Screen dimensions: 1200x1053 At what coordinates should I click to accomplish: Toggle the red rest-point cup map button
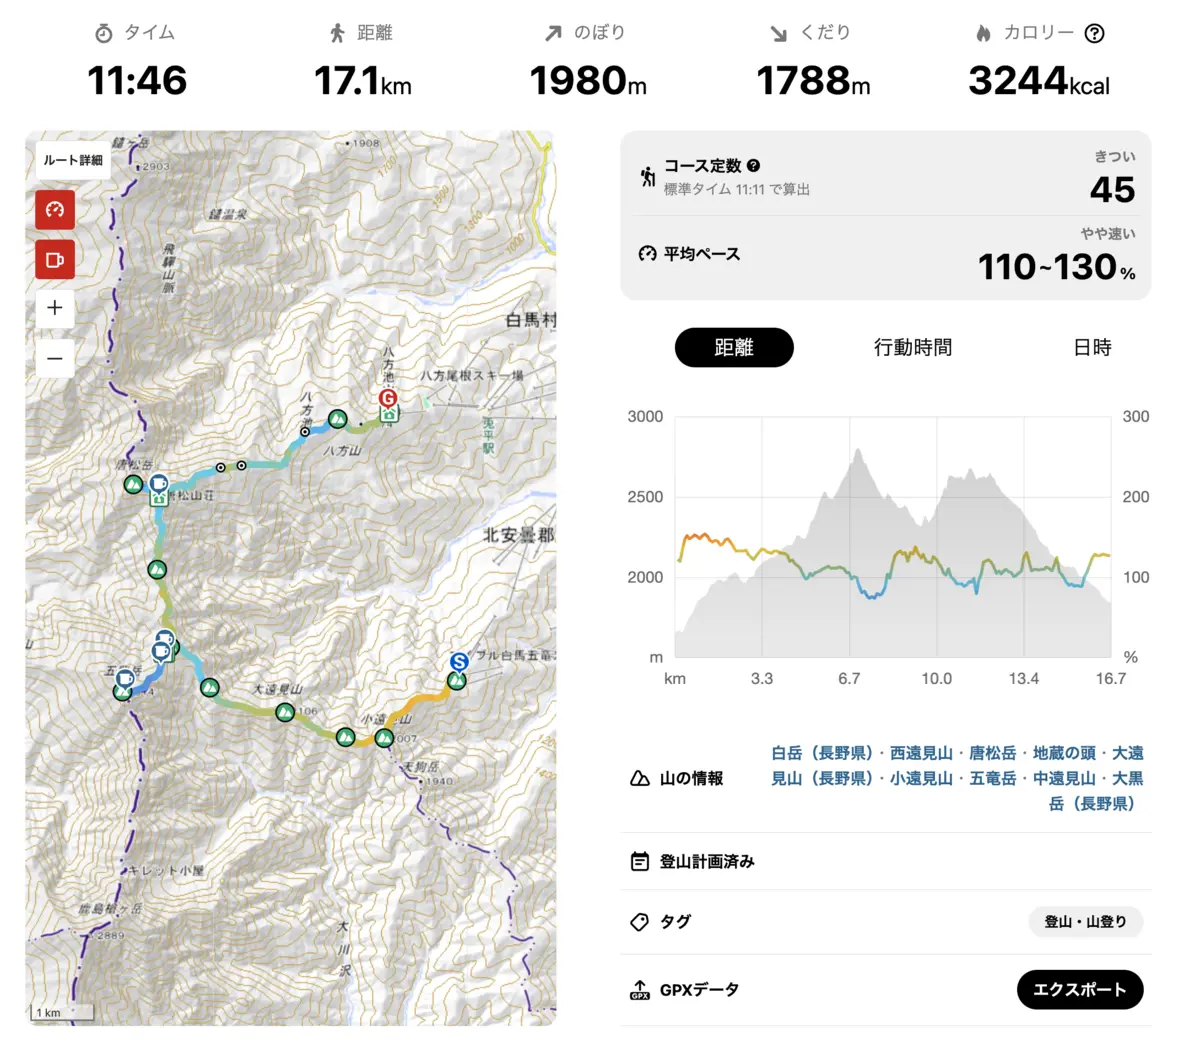click(55, 260)
